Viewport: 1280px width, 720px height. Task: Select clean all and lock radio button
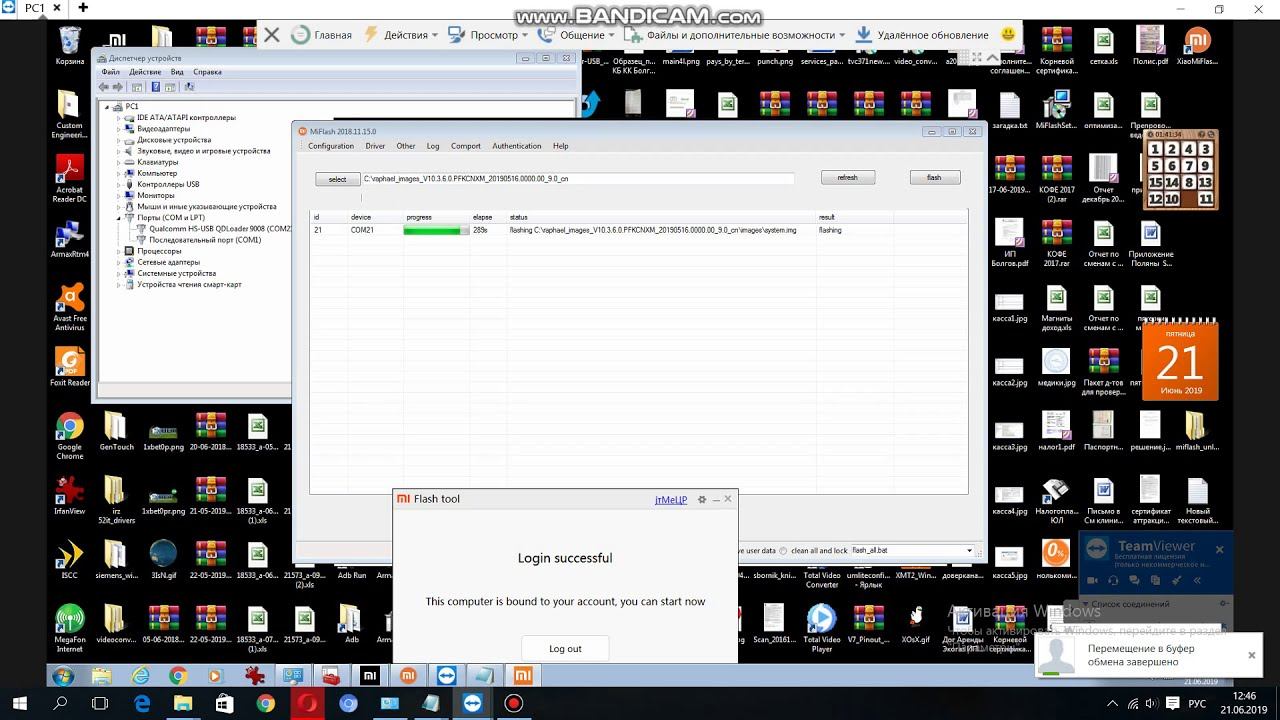pyautogui.click(x=784, y=551)
